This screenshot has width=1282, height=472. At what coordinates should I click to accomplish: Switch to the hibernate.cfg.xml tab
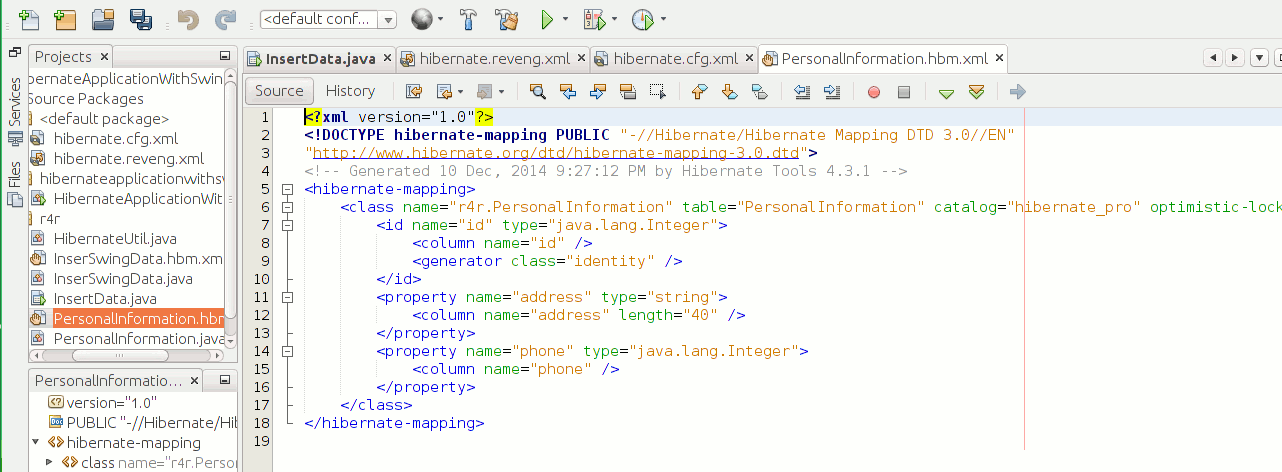click(675, 59)
